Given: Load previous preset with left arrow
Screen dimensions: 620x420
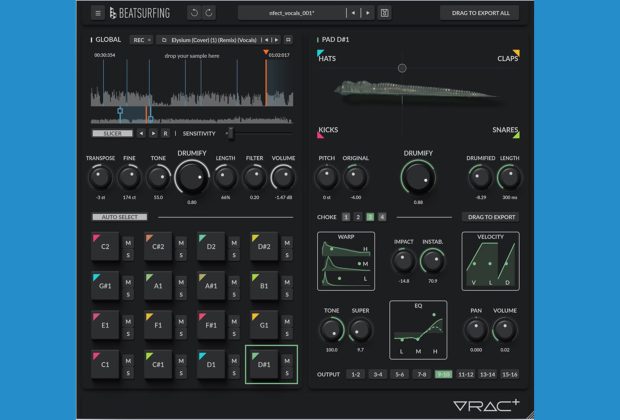Looking at the screenshot, I should point(353,13).
